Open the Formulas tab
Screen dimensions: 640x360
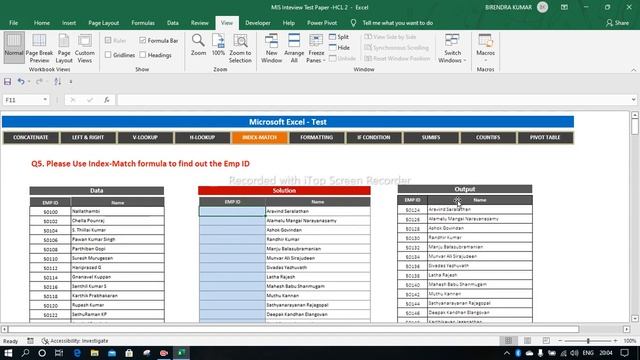coord(143,23)
